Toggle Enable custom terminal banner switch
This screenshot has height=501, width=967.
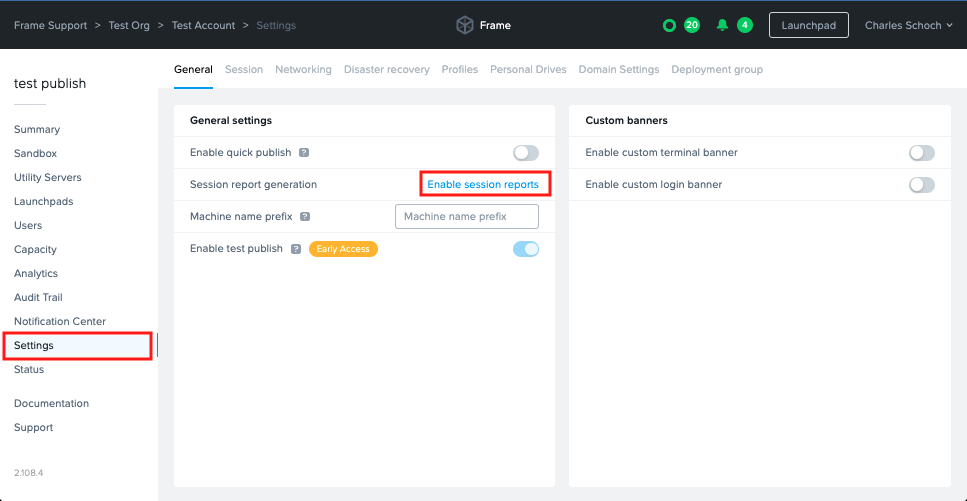click(922, 152)
